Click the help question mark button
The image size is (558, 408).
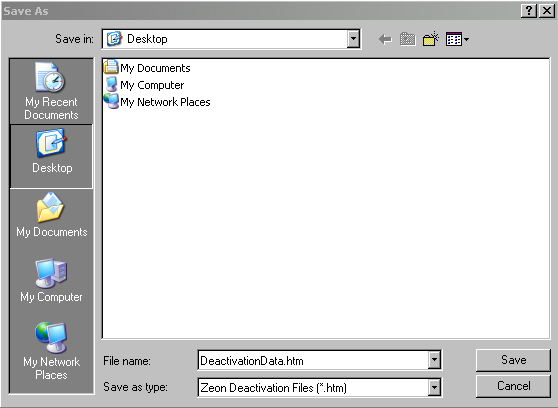[x=529, y=11]
